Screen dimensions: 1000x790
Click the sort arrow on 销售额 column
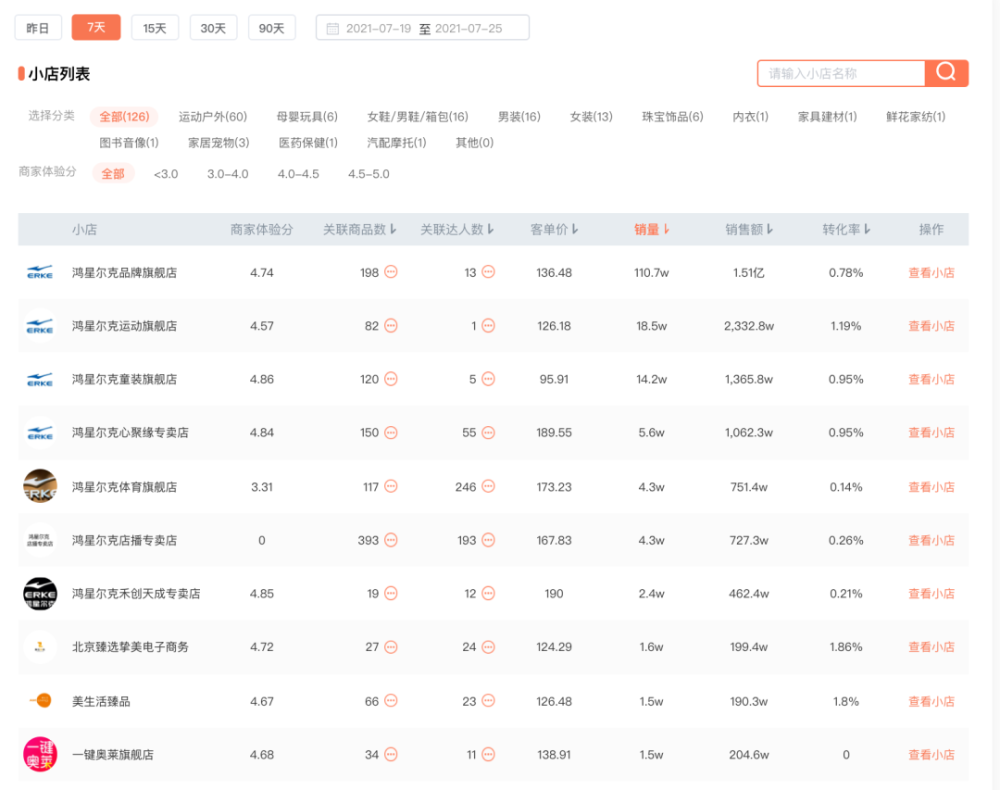(x=771, y=229)
